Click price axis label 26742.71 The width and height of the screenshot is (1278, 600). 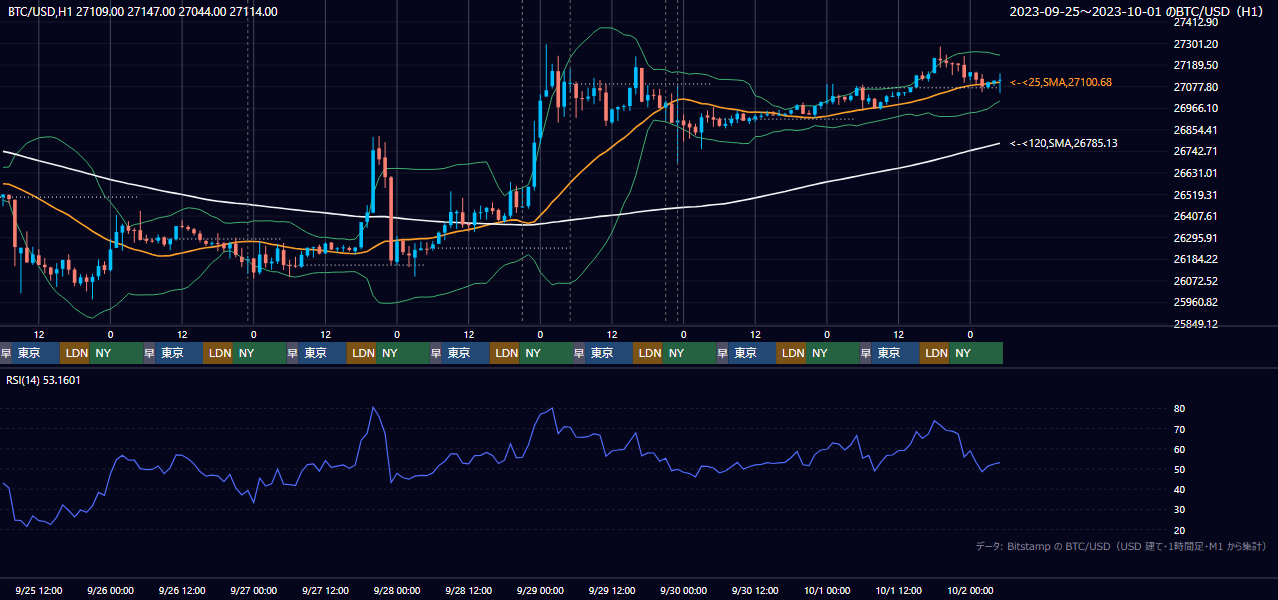[x=1195, y=151]
